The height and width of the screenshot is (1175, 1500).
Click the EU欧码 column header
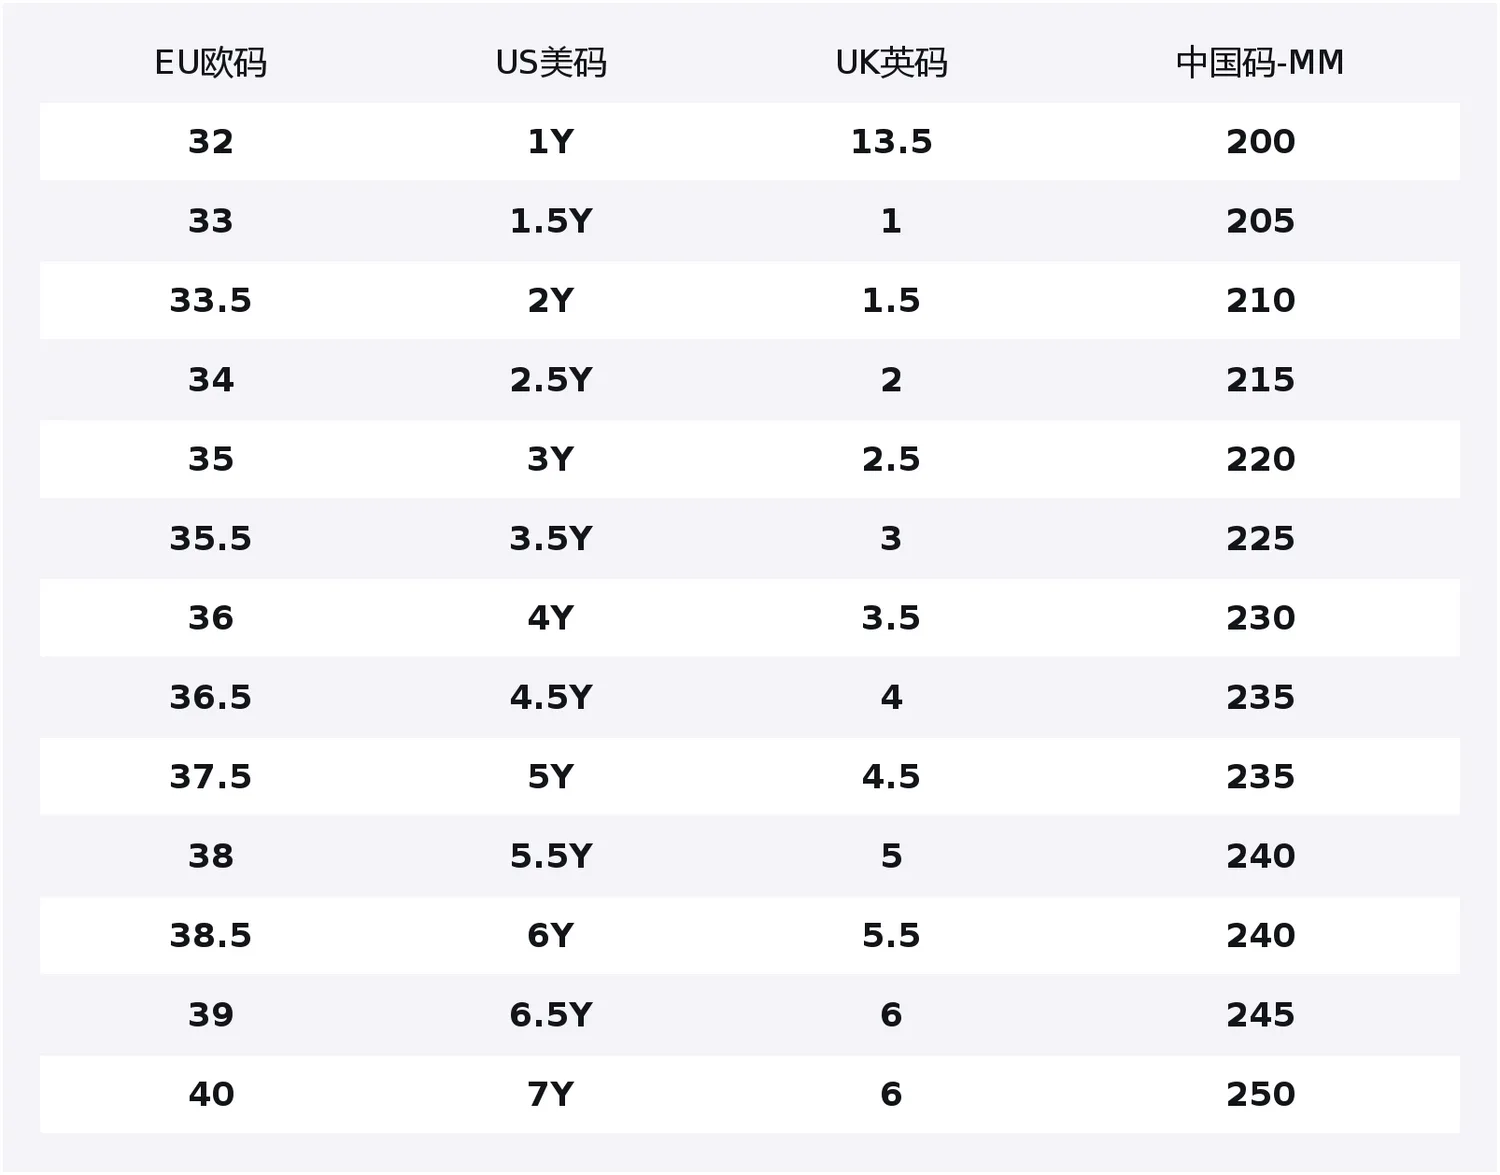[x=211, y=63]
